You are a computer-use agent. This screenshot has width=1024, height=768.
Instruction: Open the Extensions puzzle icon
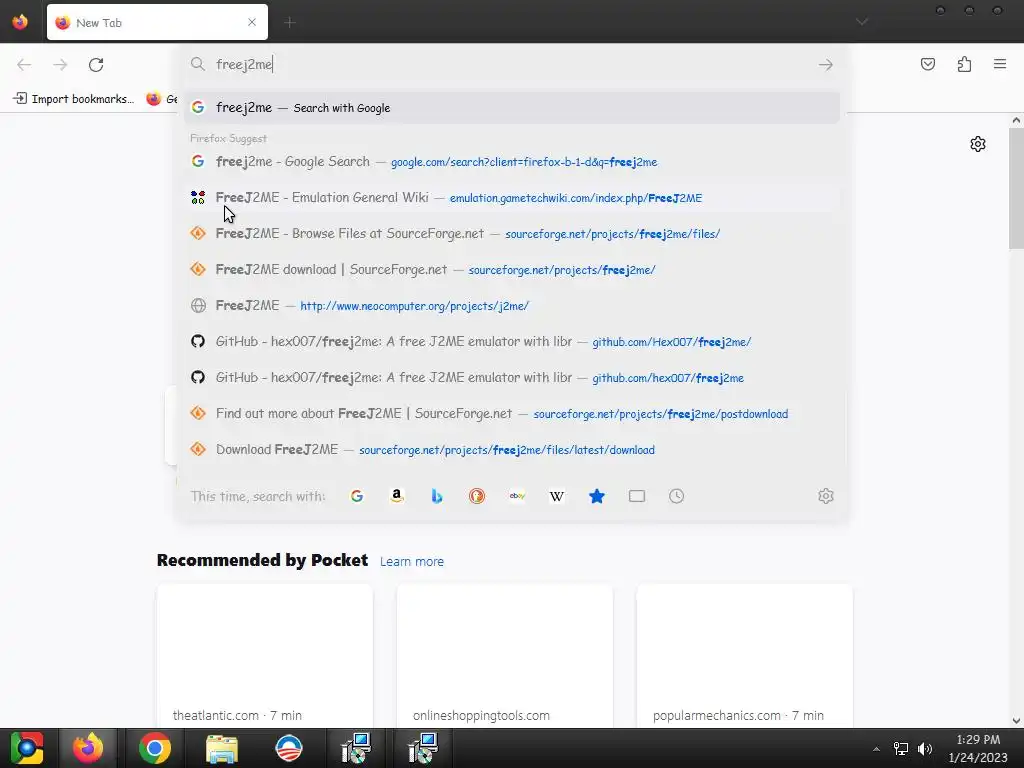(964, 64)
